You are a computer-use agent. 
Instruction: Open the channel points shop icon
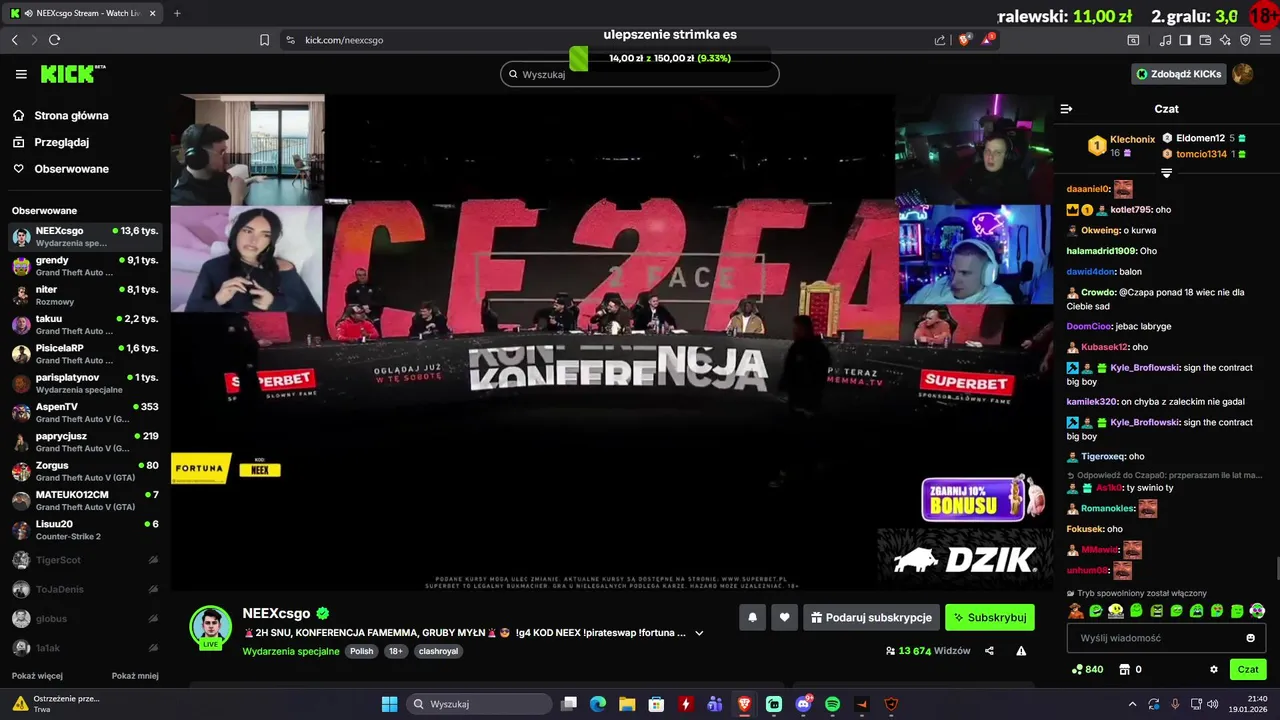[x=1124, y=670]
